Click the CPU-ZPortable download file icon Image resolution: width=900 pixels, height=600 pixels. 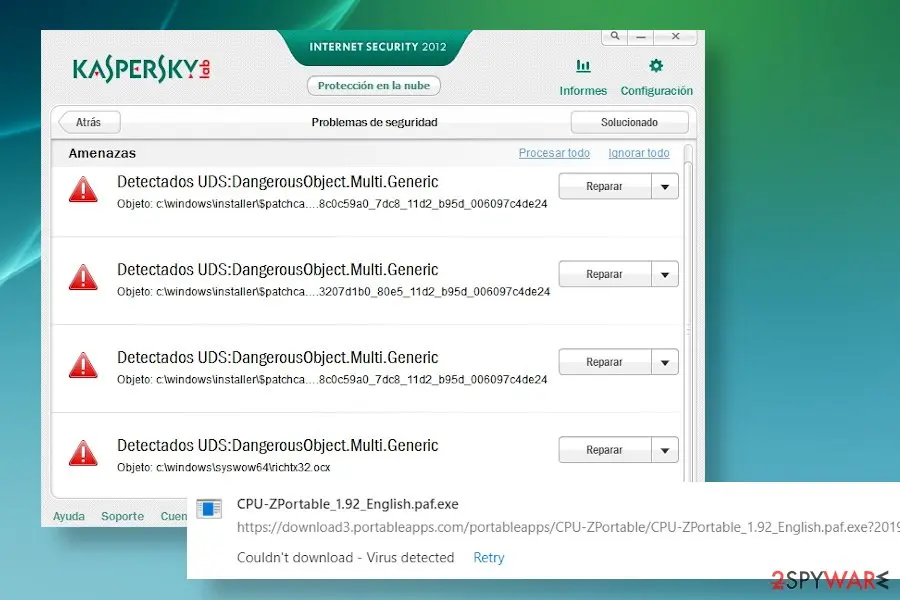click(209, 509)
